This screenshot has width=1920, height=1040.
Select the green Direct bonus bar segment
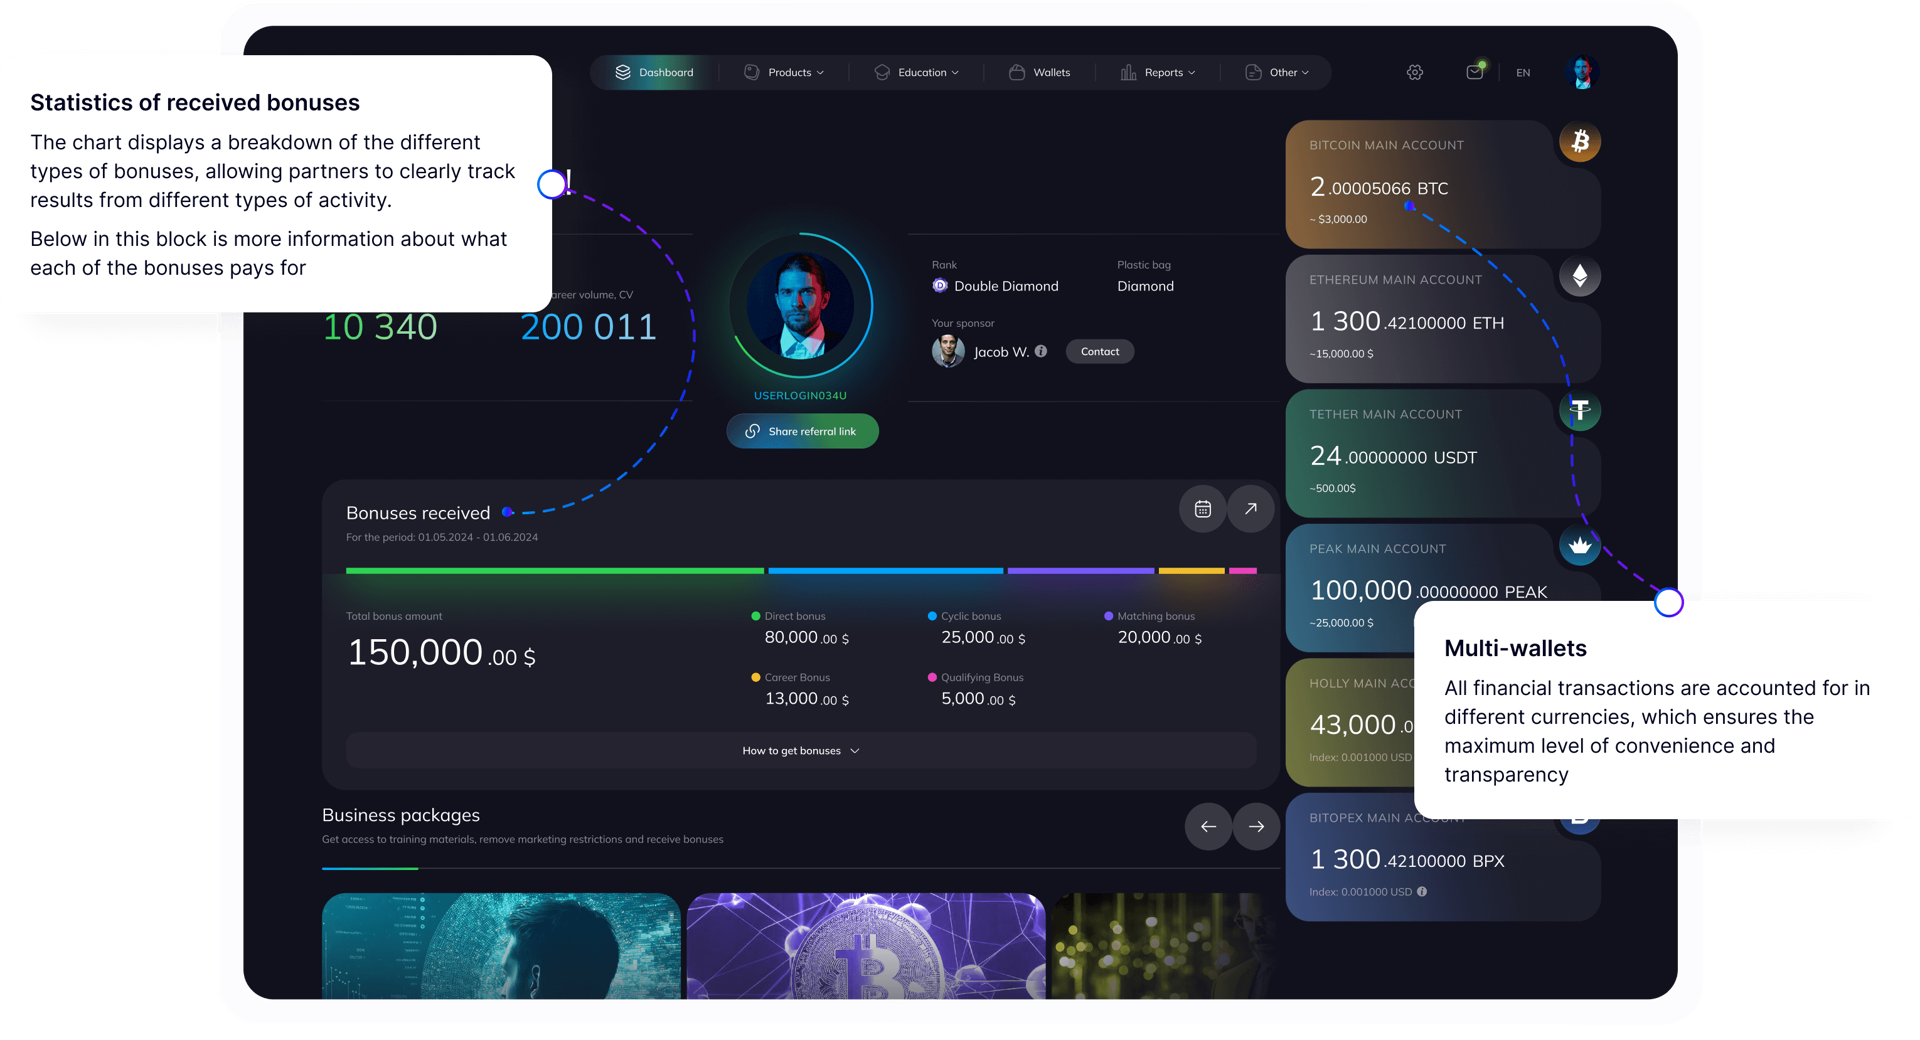(x=555, y=571)
